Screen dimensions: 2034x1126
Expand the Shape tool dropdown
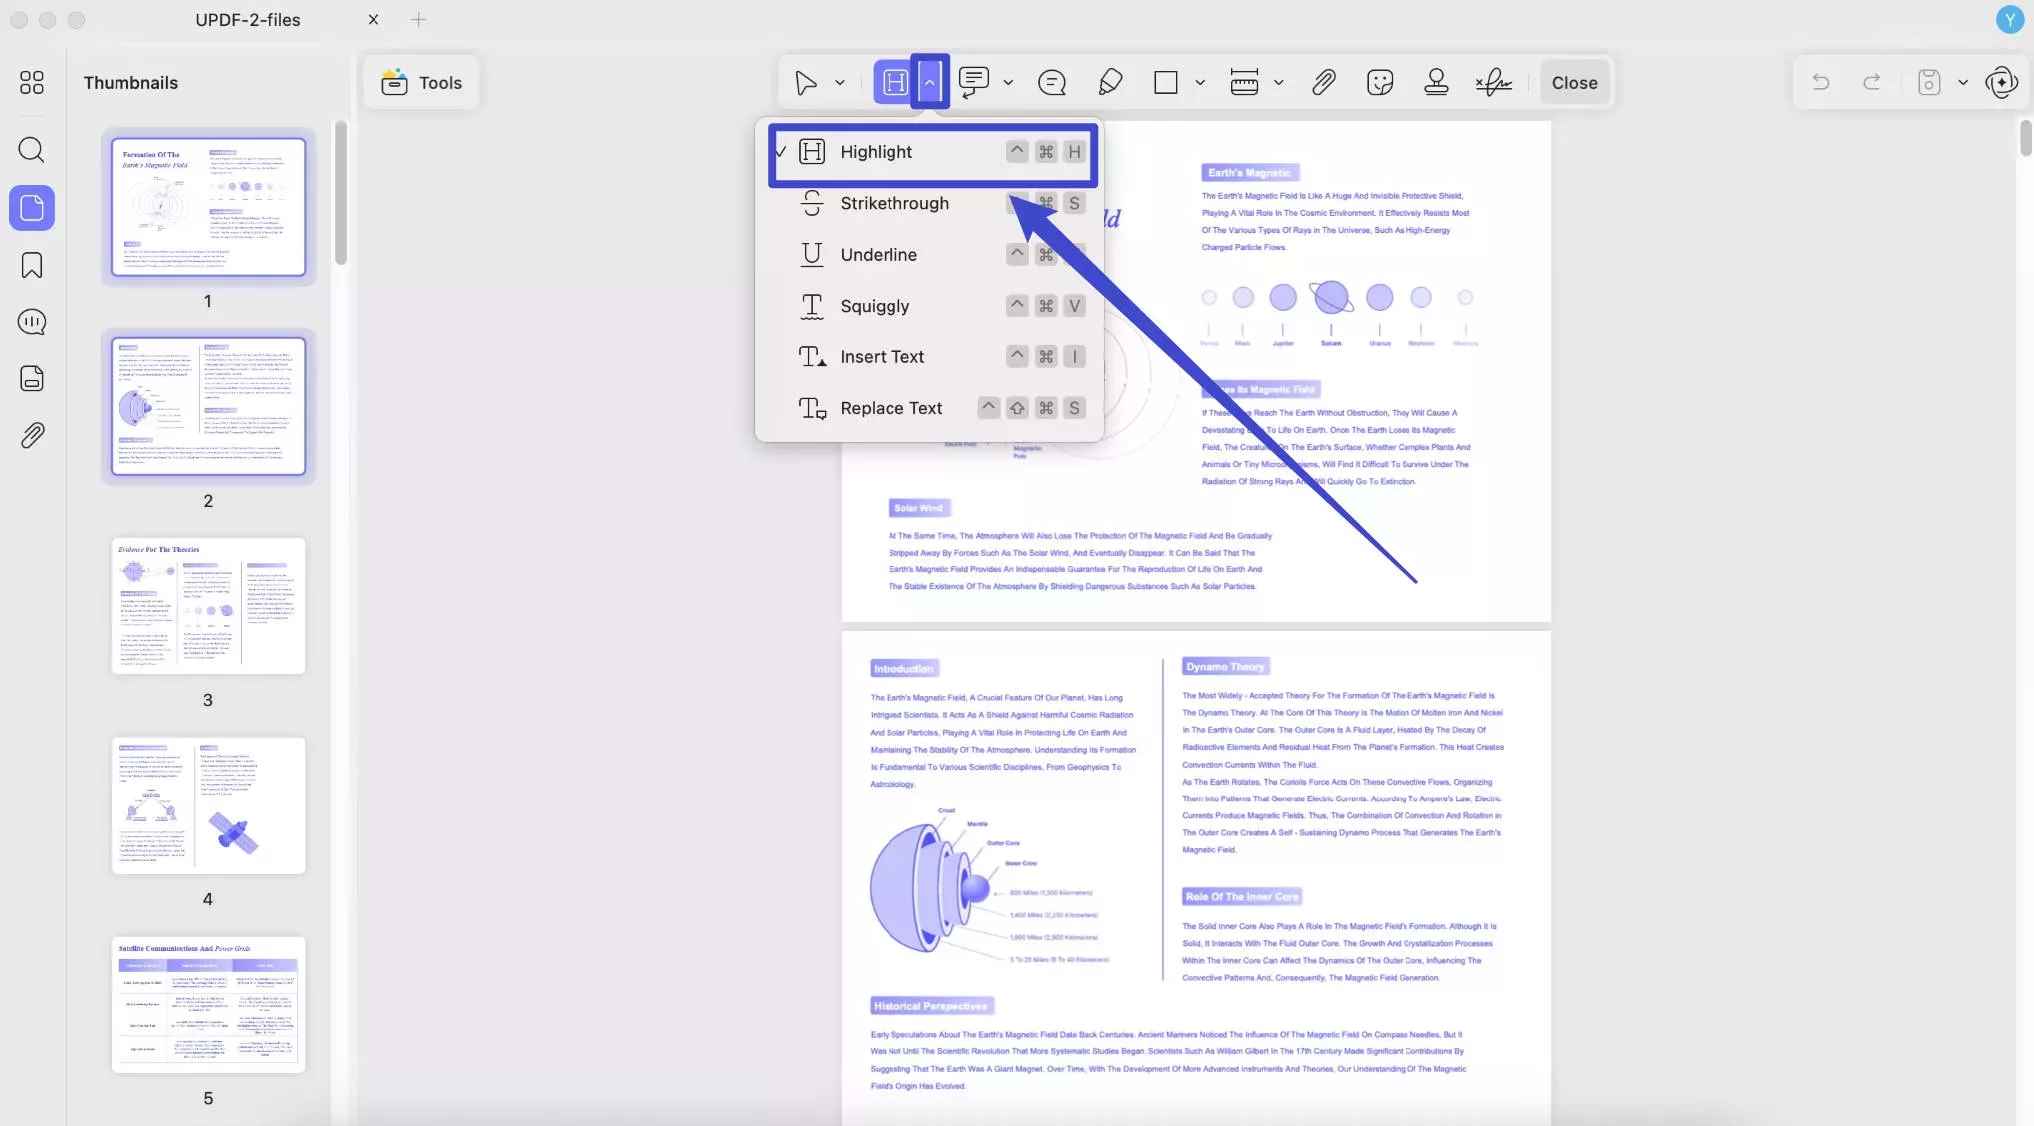point(1199,82)
